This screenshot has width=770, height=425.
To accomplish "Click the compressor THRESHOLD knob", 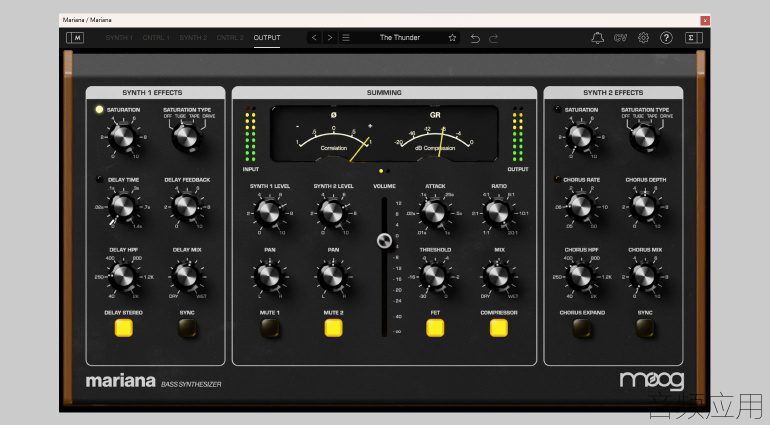I will point(435,277).
